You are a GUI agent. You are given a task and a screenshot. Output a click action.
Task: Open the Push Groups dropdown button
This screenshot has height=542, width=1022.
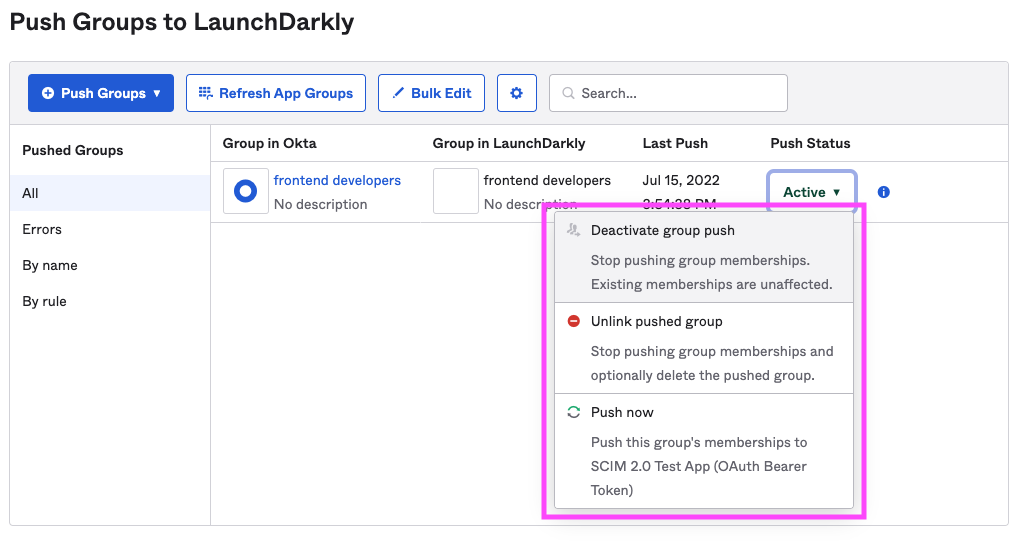coord(101,93)
